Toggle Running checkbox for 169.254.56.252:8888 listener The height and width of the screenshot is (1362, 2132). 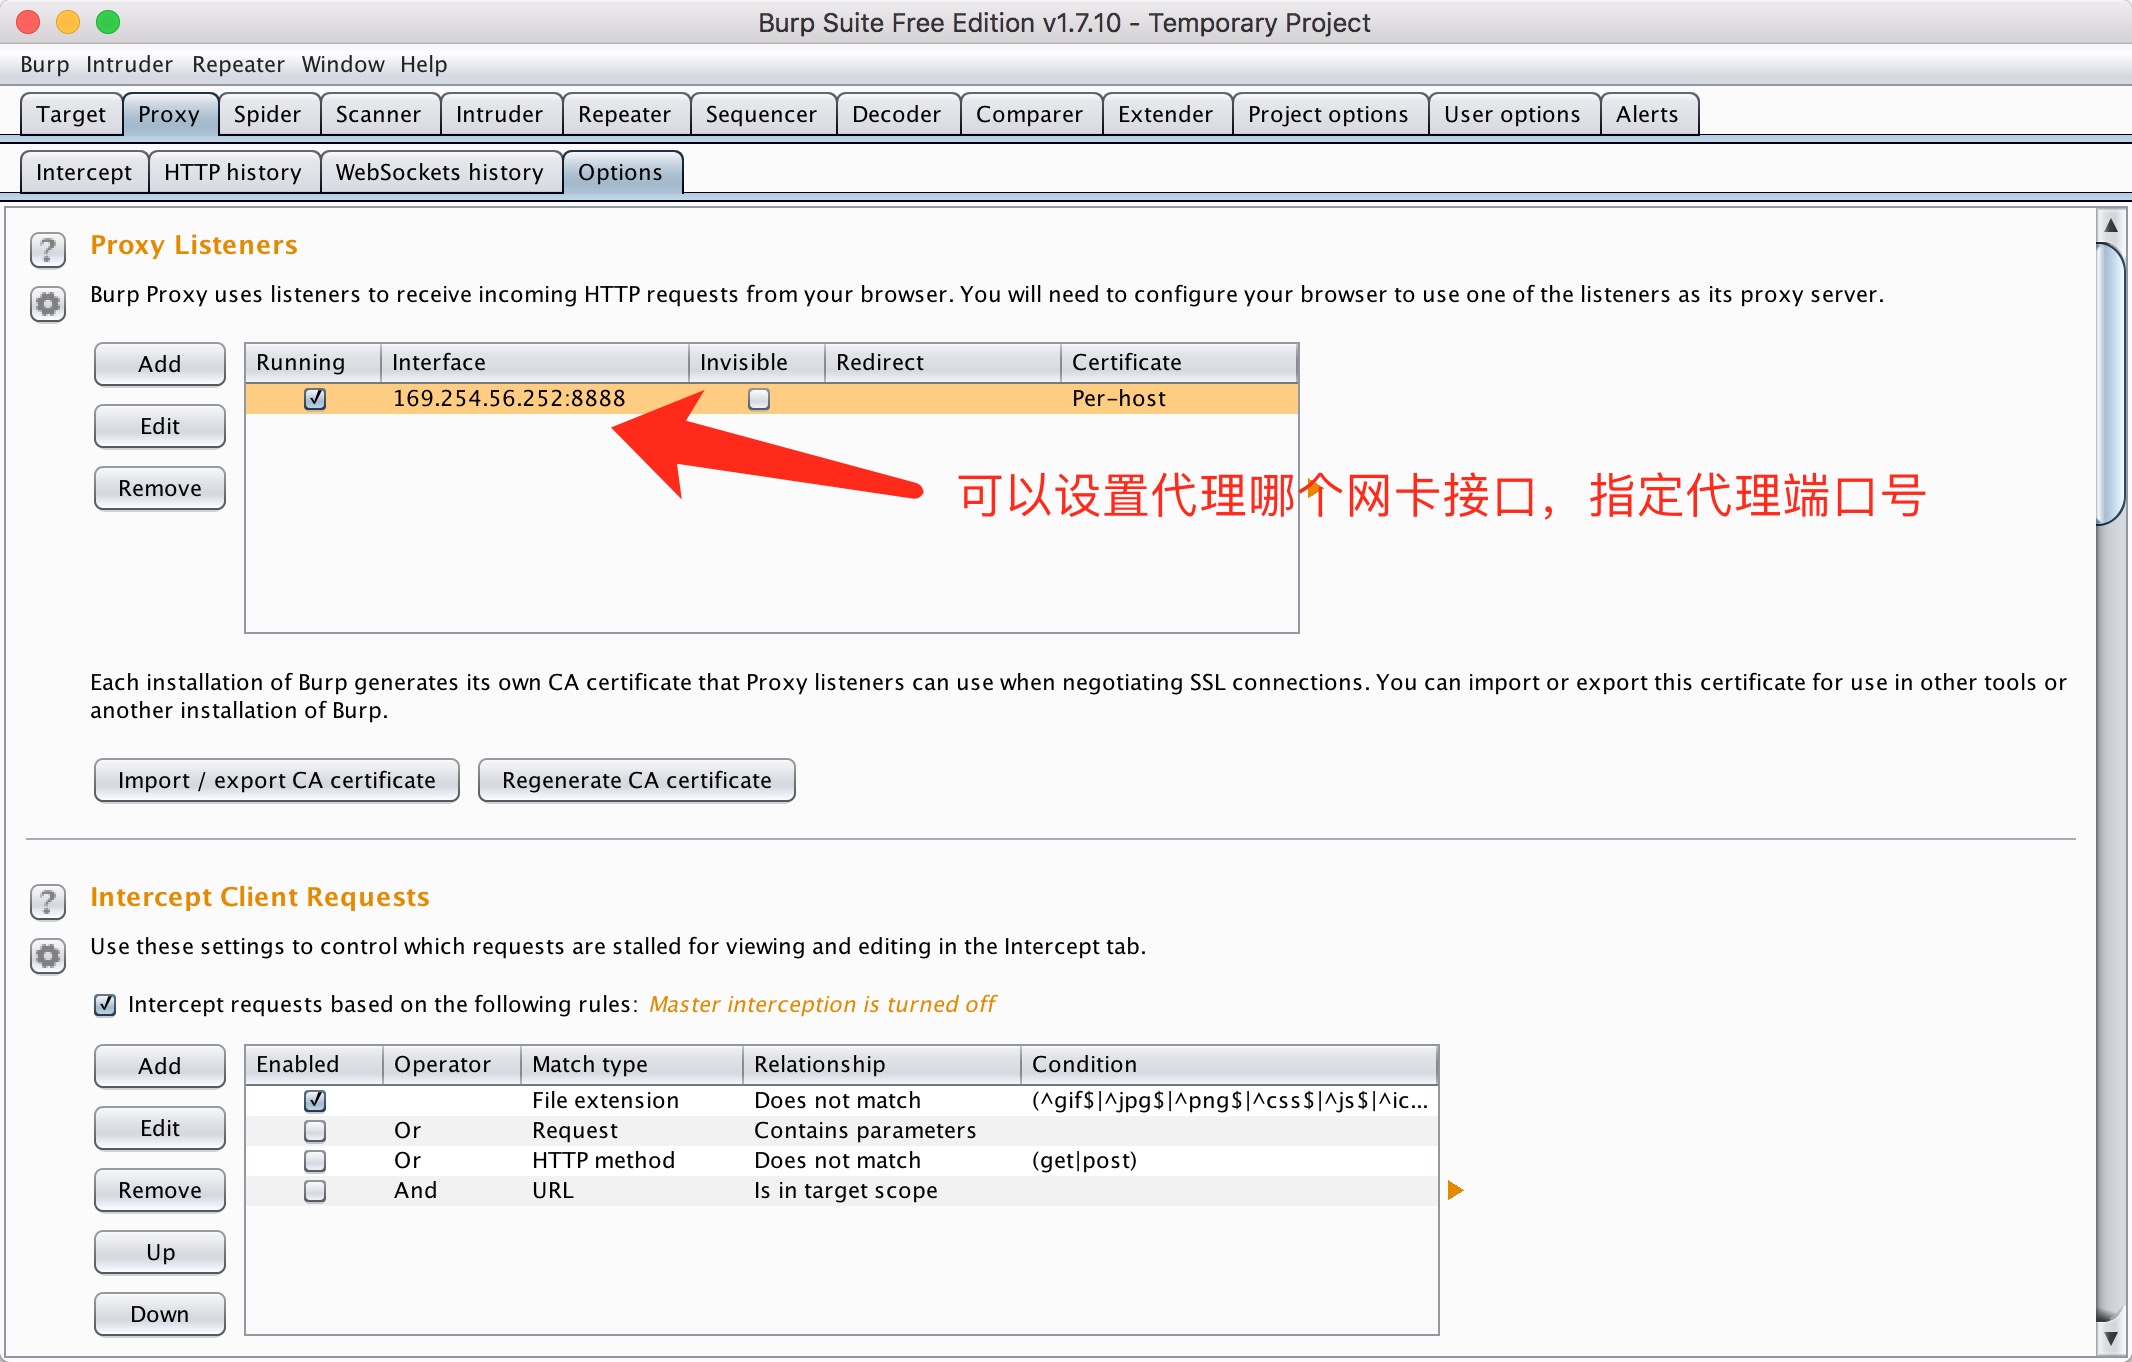click(x=315, y=399)
